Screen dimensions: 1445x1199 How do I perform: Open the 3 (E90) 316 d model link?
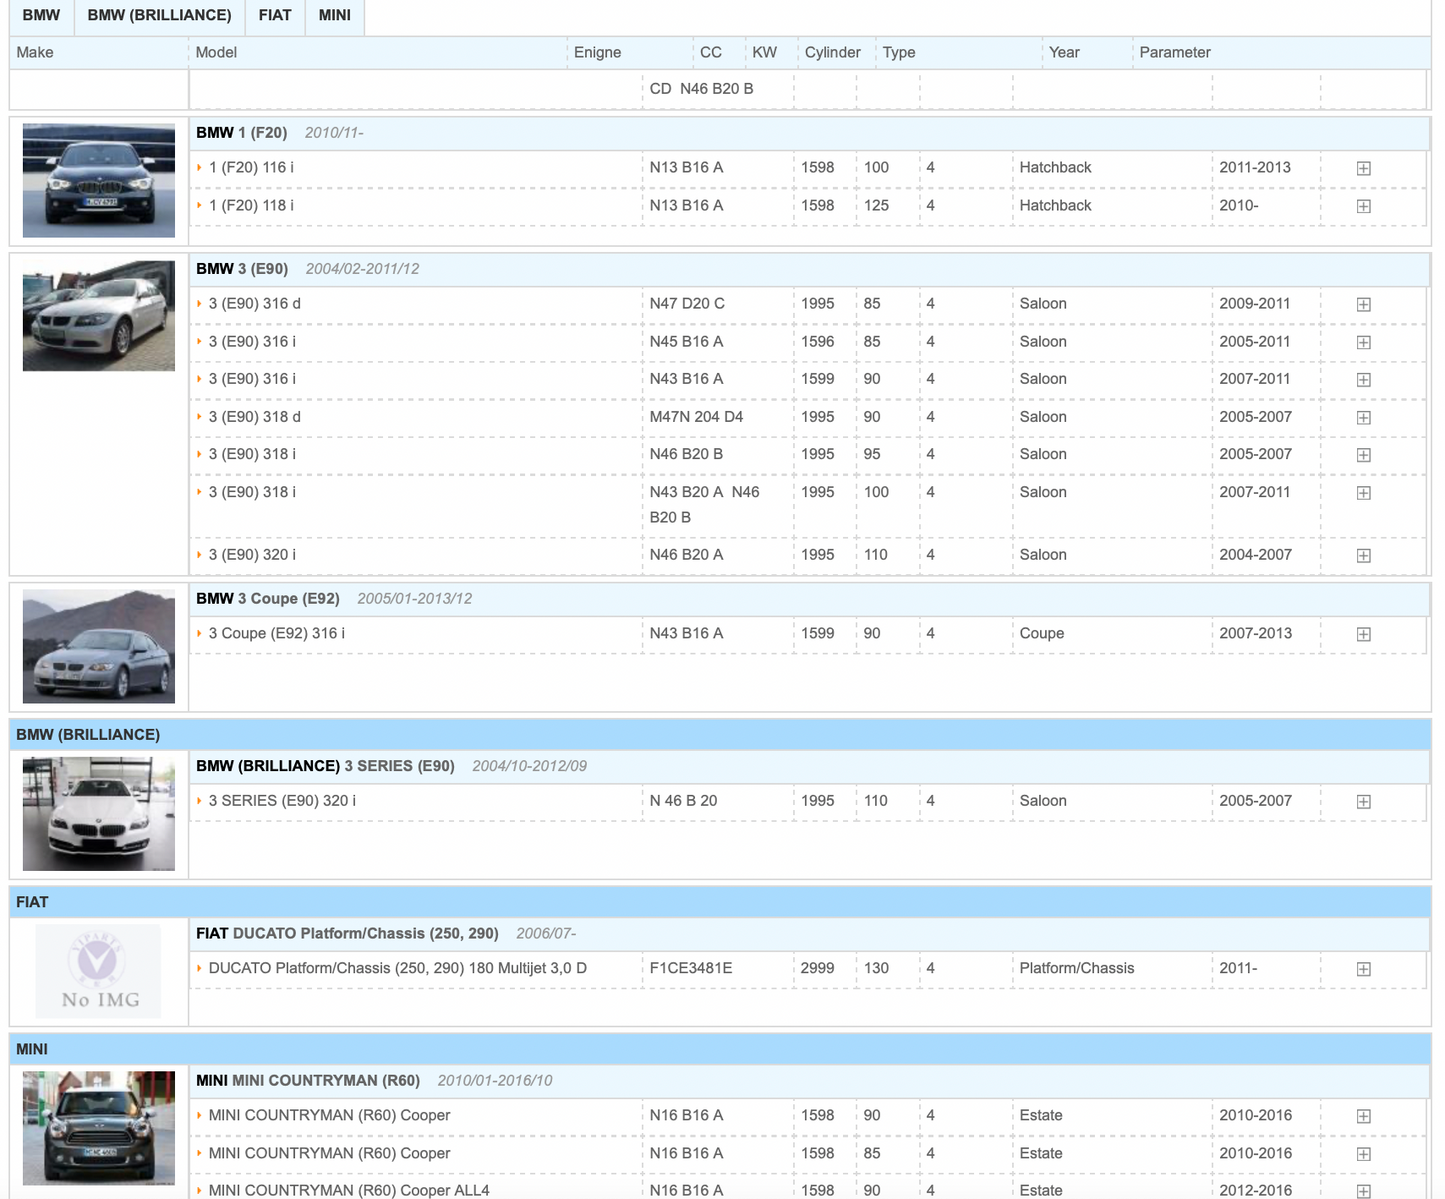coord(254,303)
